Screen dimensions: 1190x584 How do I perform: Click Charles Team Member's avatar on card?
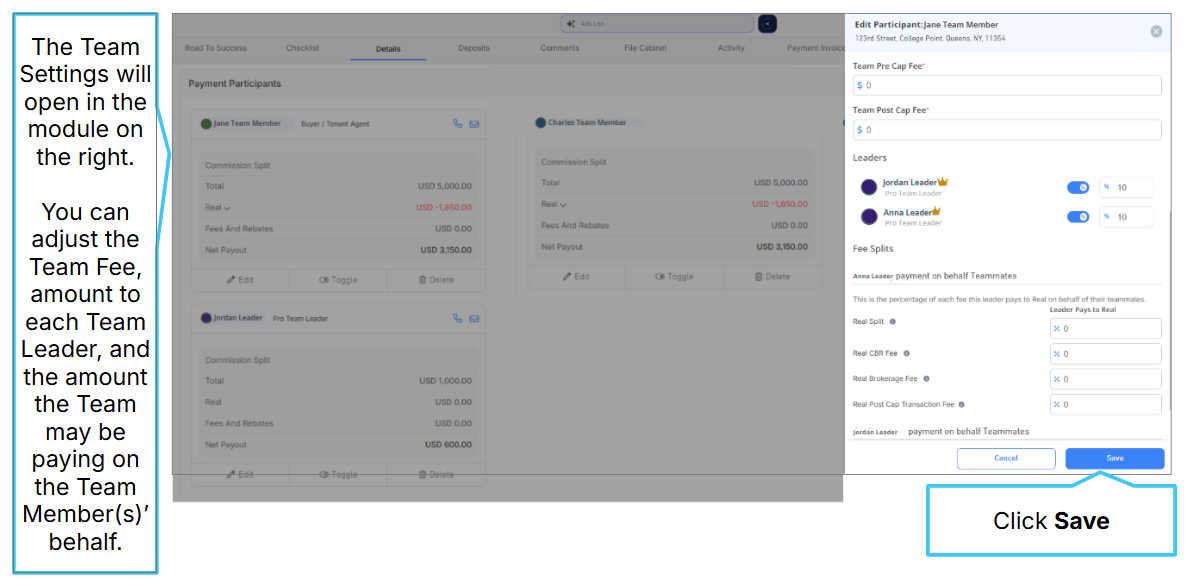pyautogui.click(x=540, y=122)
